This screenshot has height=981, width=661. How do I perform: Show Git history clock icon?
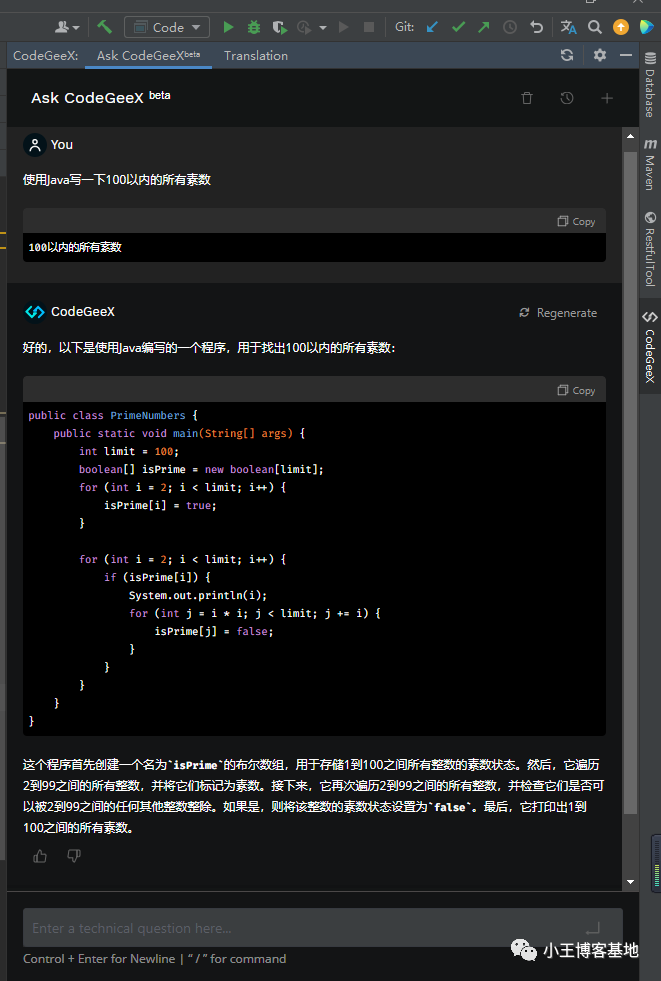click(x=510, y=27)
